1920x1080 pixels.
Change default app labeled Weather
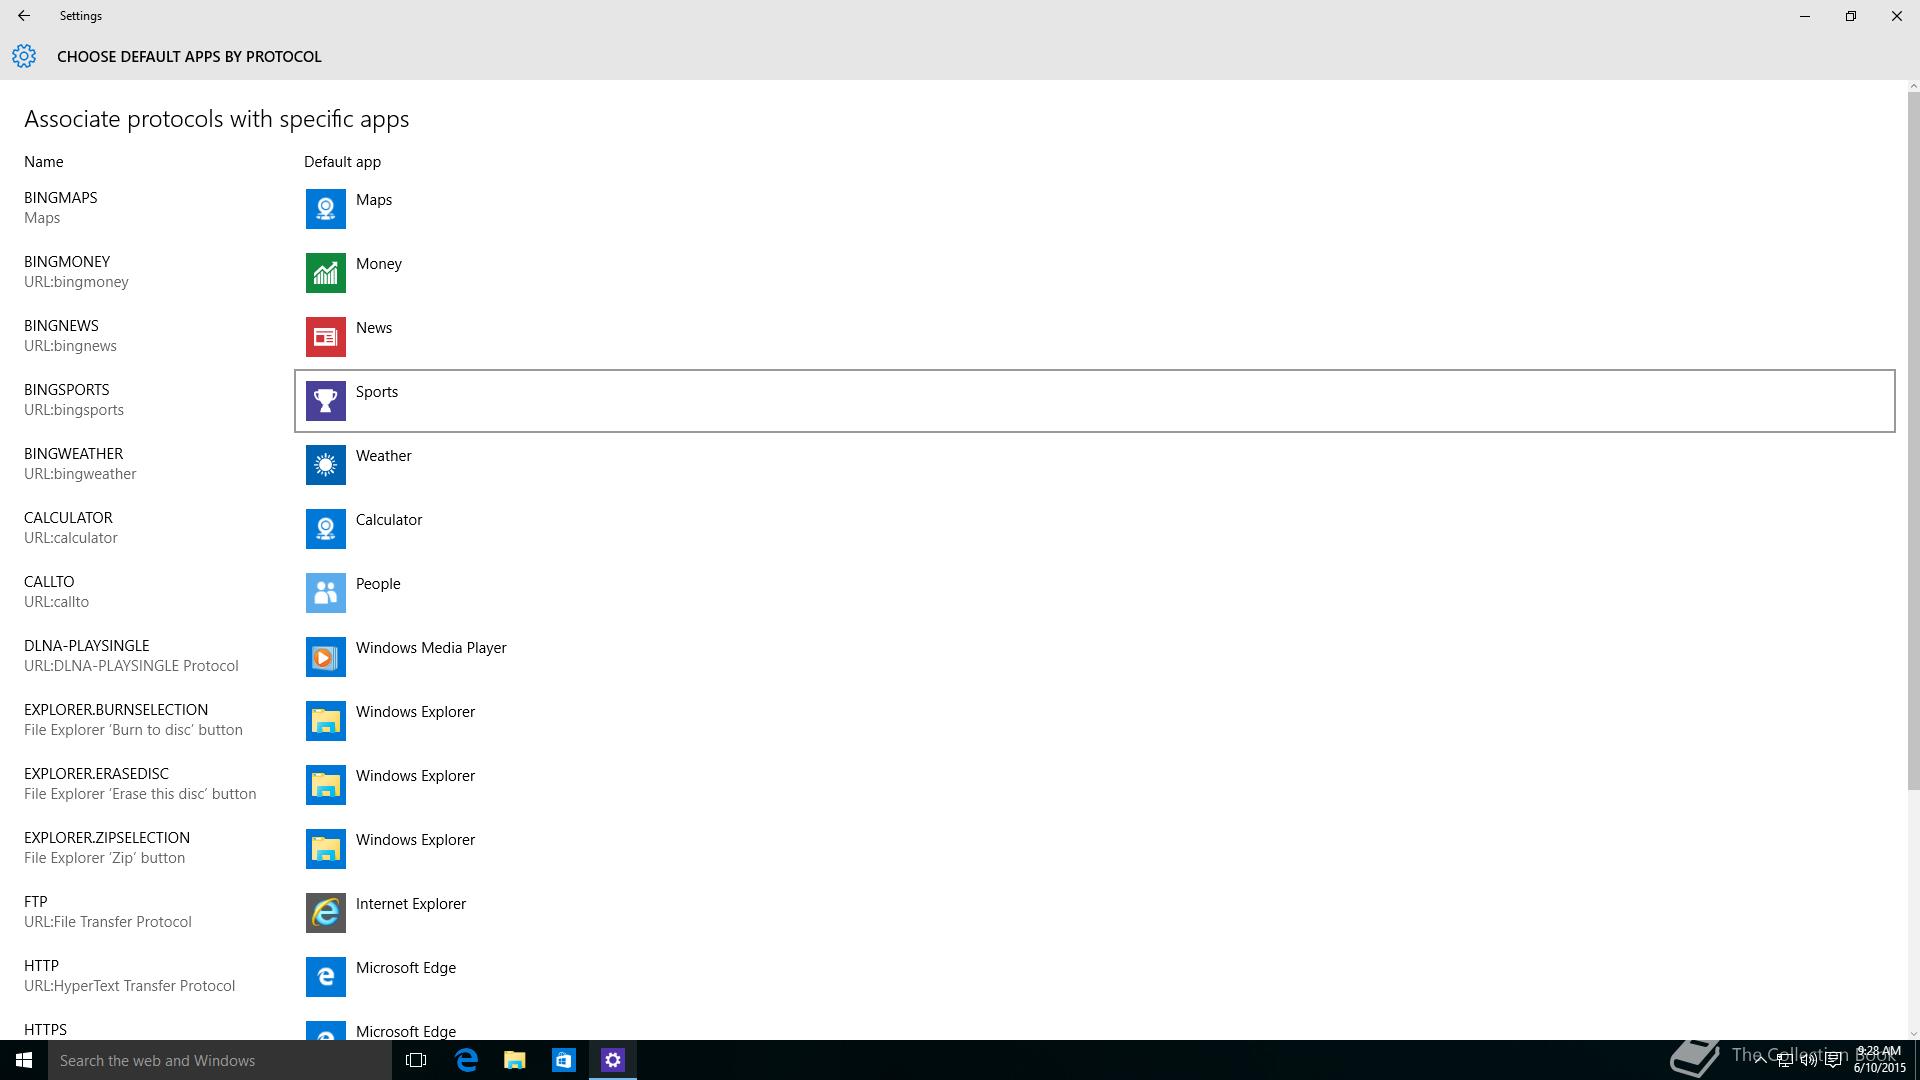(1095, 465)
